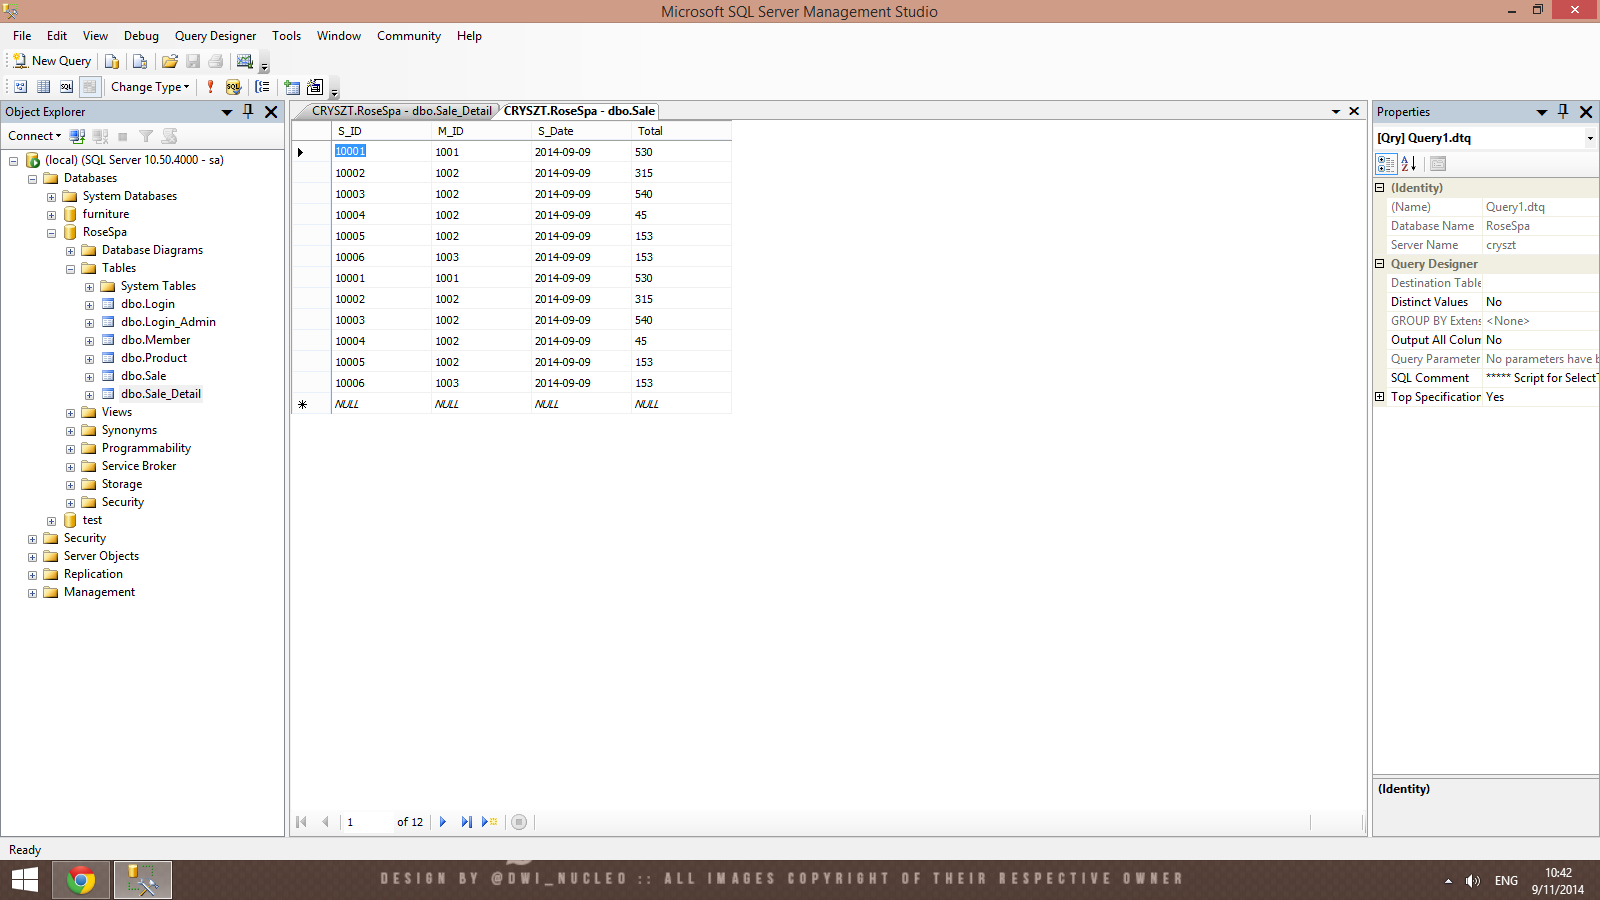1600x900 pixels.
Task: Open the Connect dropdown in Object Explorer
Action: click(35, 136)
